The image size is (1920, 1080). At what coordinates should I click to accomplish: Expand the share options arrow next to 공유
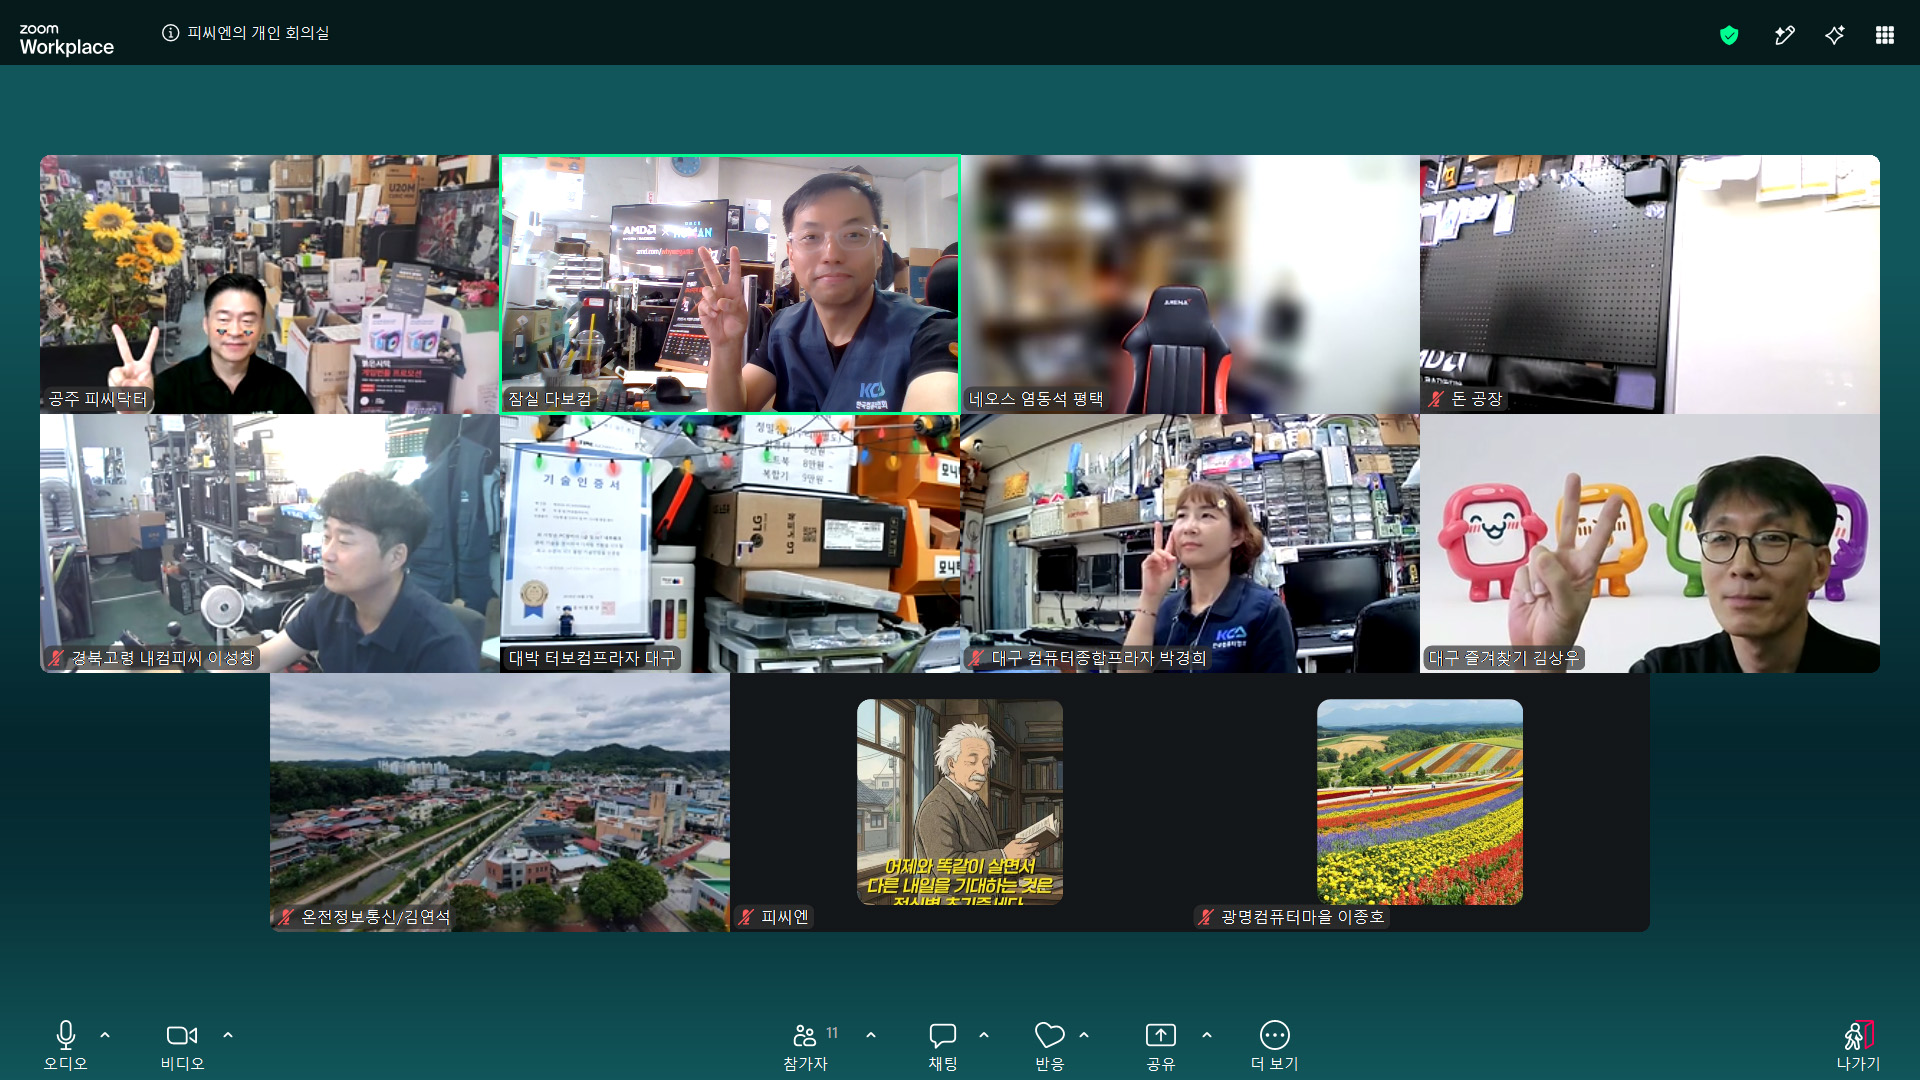click(1207, 1035)
